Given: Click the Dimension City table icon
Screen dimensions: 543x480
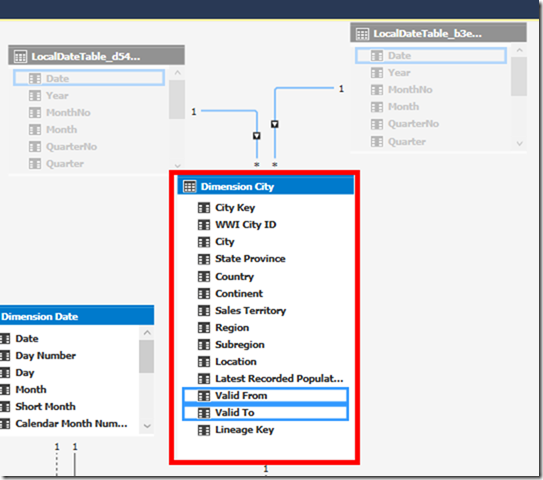Looking at the screenshot, I should coord(189,186).
